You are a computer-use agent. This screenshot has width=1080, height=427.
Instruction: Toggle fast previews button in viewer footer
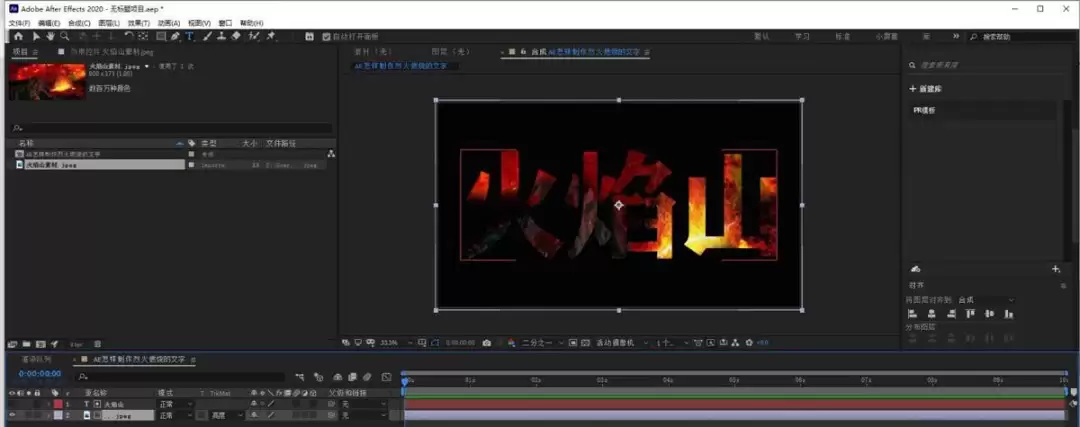712,342
